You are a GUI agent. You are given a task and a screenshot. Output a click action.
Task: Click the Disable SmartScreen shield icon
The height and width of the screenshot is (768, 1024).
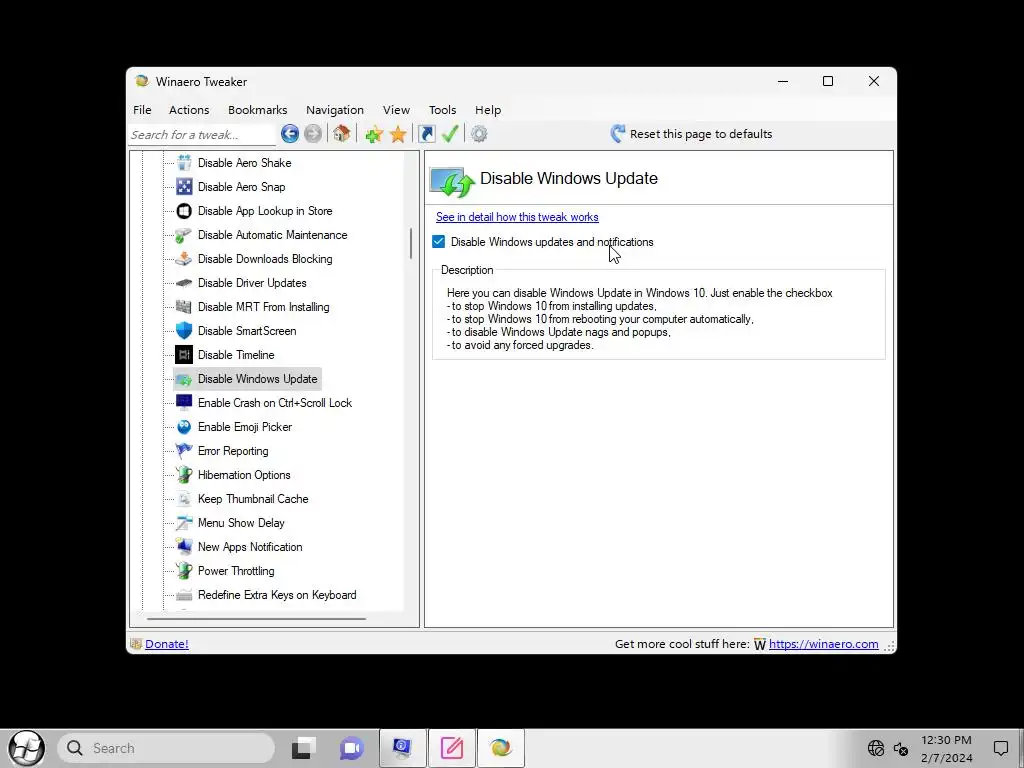184,330
